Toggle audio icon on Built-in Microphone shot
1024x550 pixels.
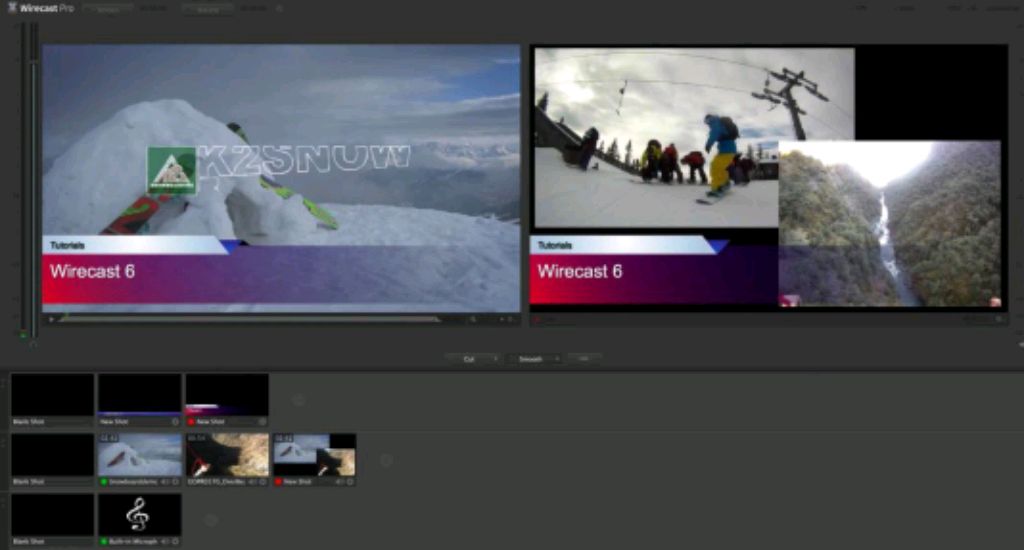point(165,542)
